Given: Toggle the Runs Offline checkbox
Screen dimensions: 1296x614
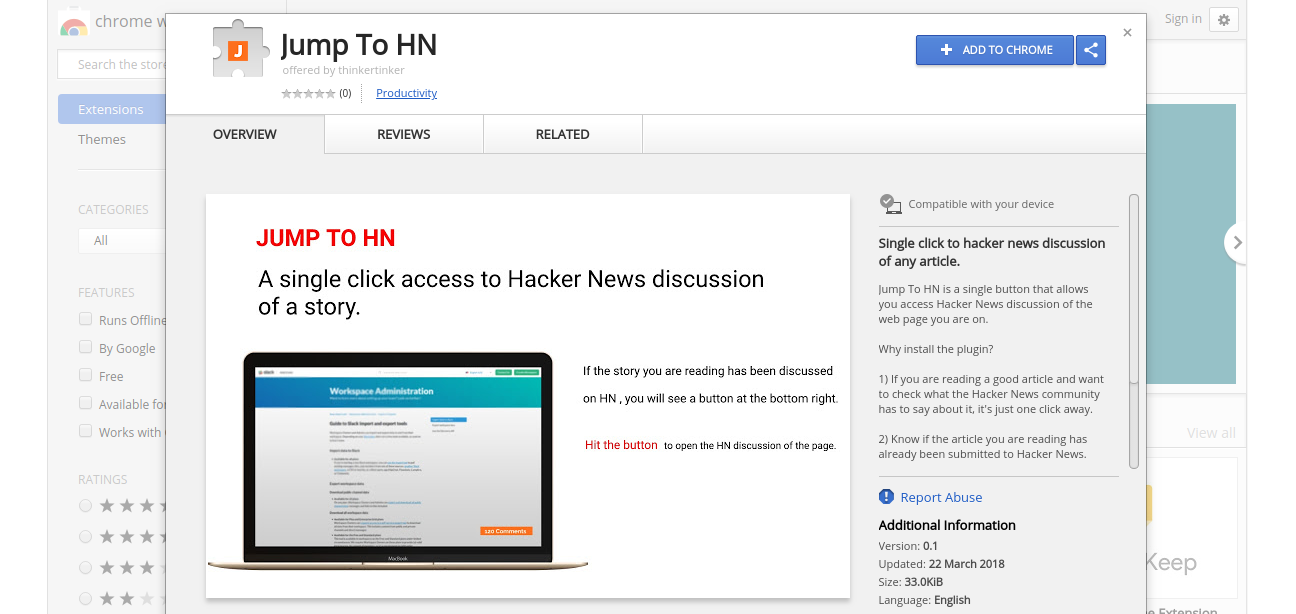Looking at the screenshot, I should pyautogui.click(x=86, y=319).
